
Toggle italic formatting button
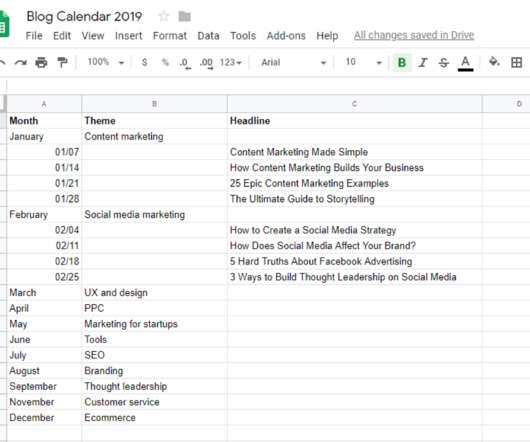(x=423, y=63)
